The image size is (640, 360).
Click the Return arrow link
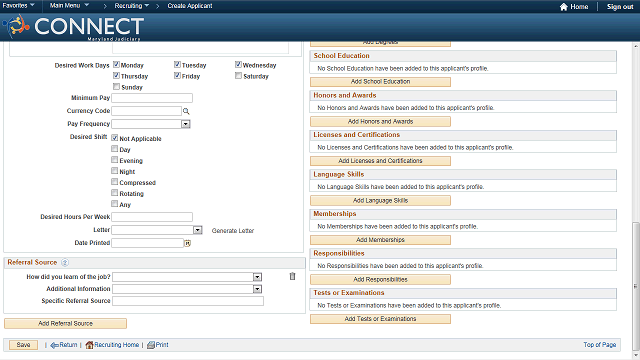tap(64, 345)
